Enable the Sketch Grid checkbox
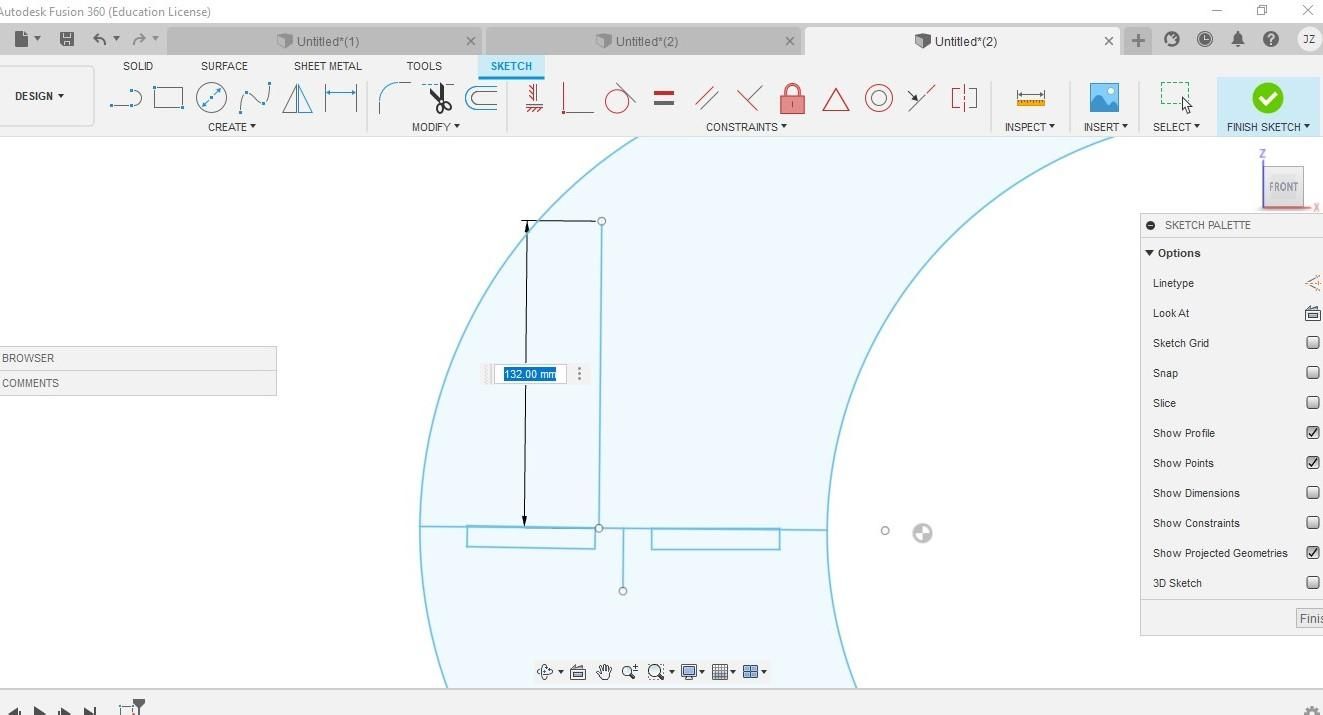 click(1313, 343)
